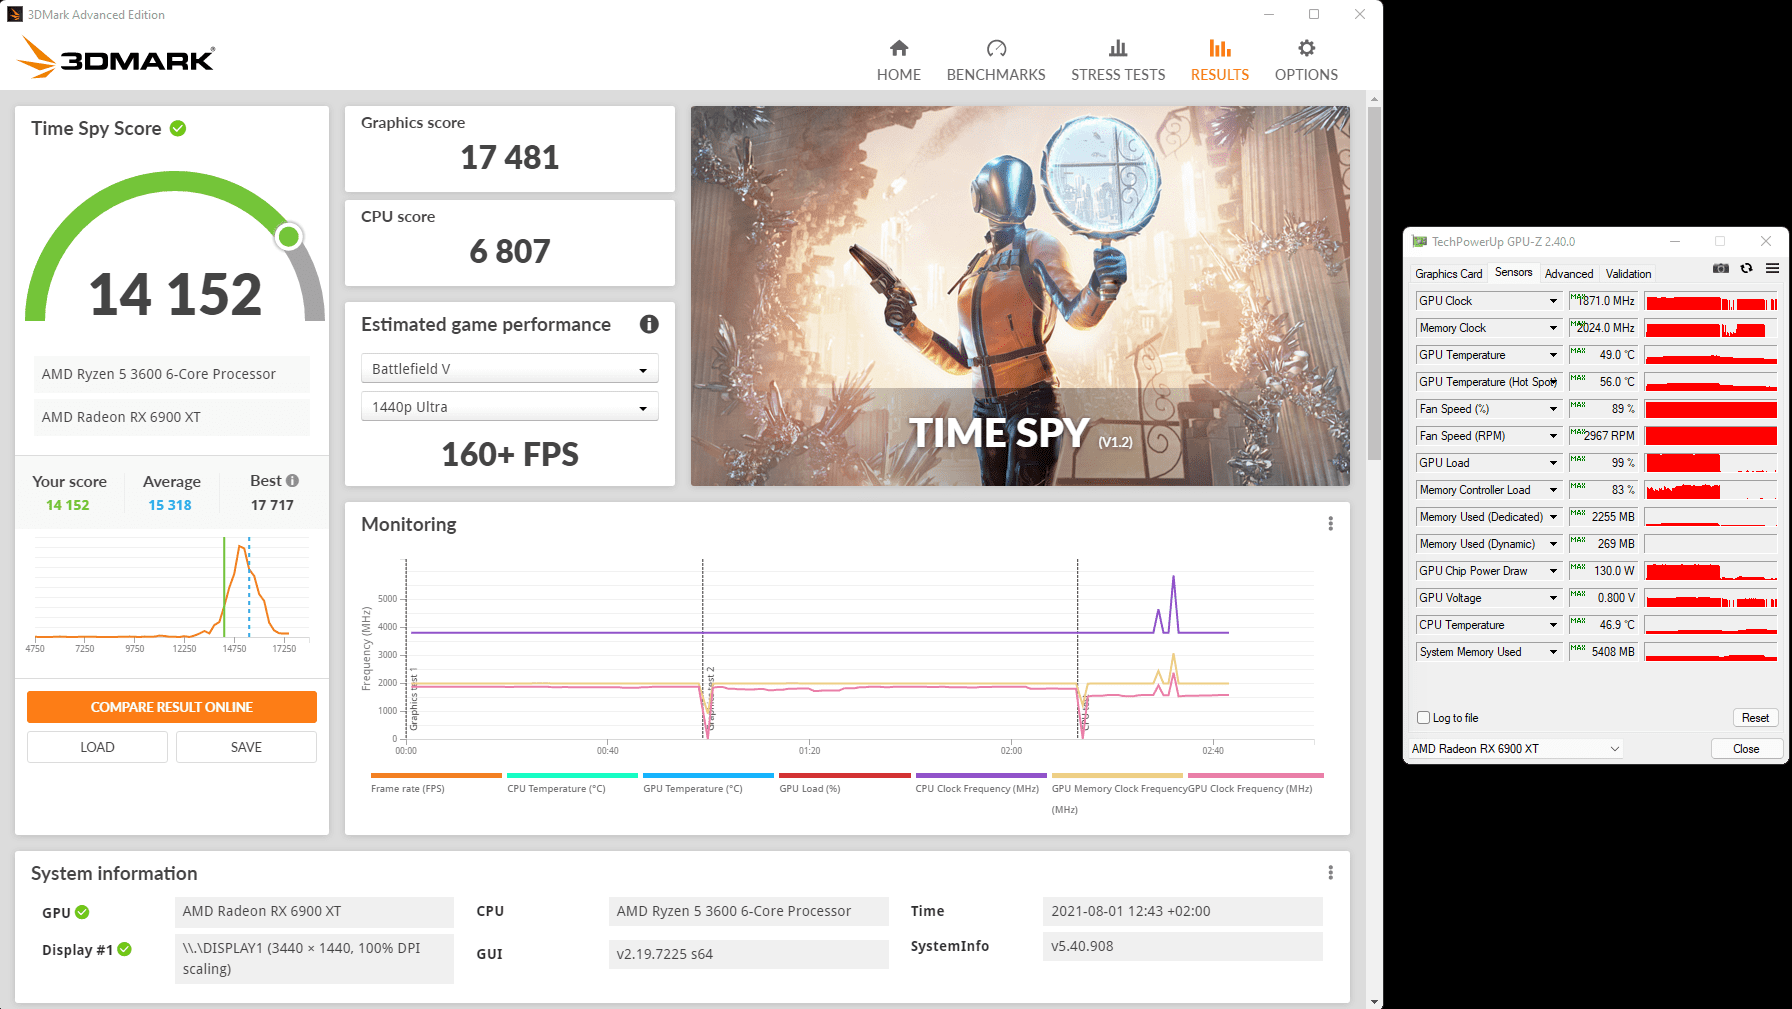
Task: Open GPU Load sensor dropdown in GPU-Z
Action: click(1488, 463)
